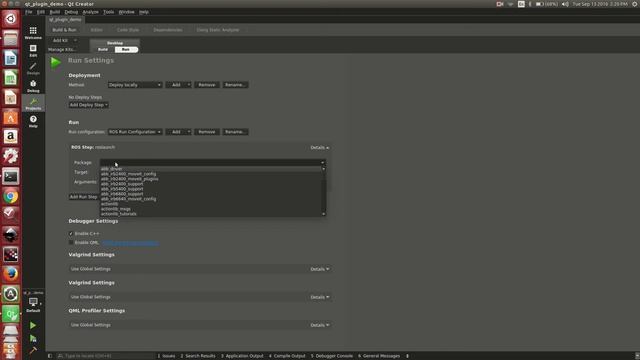Open the Compile Output pane
Viewport: 640px width, 360px height.
(287, 356)
